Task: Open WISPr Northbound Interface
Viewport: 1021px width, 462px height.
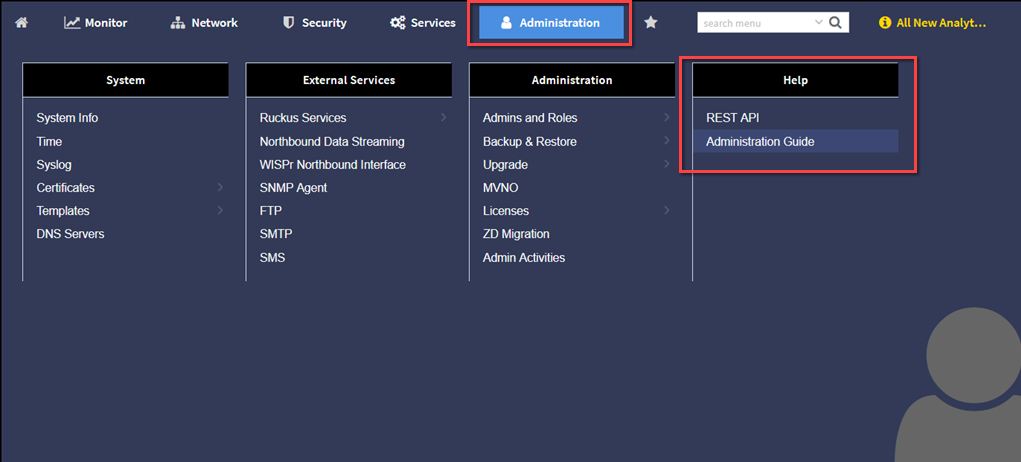Action: 333,165
